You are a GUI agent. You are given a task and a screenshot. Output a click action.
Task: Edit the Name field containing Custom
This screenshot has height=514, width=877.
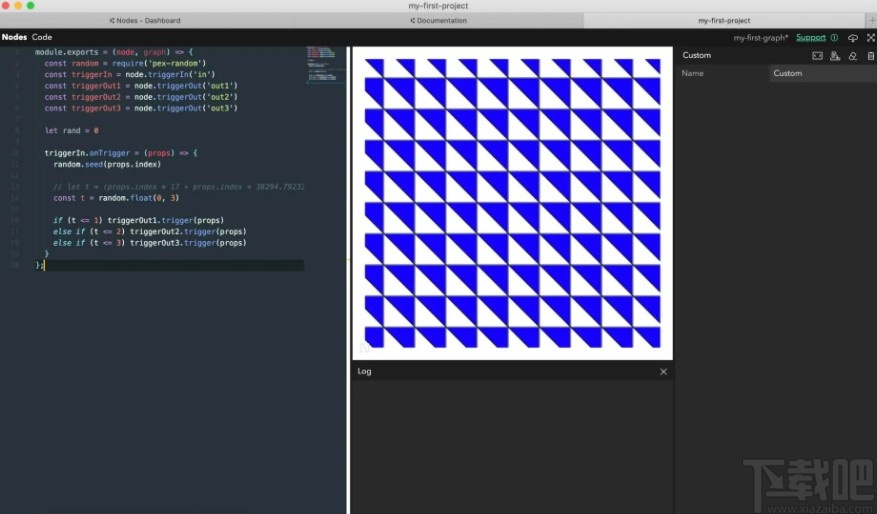click(x=823, y=73)
